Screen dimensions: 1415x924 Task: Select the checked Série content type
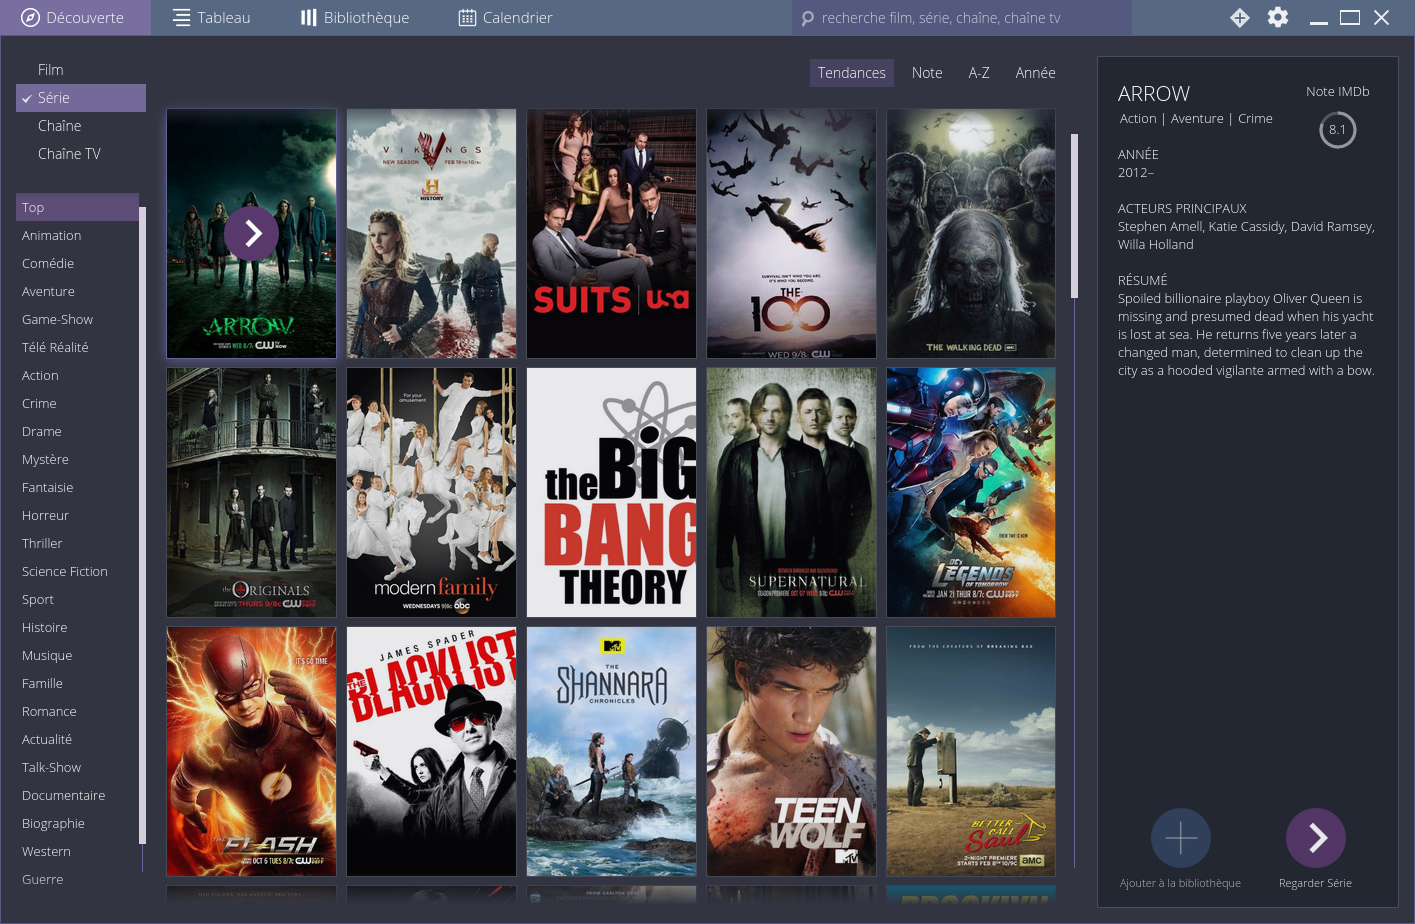(x=81, y=98)
